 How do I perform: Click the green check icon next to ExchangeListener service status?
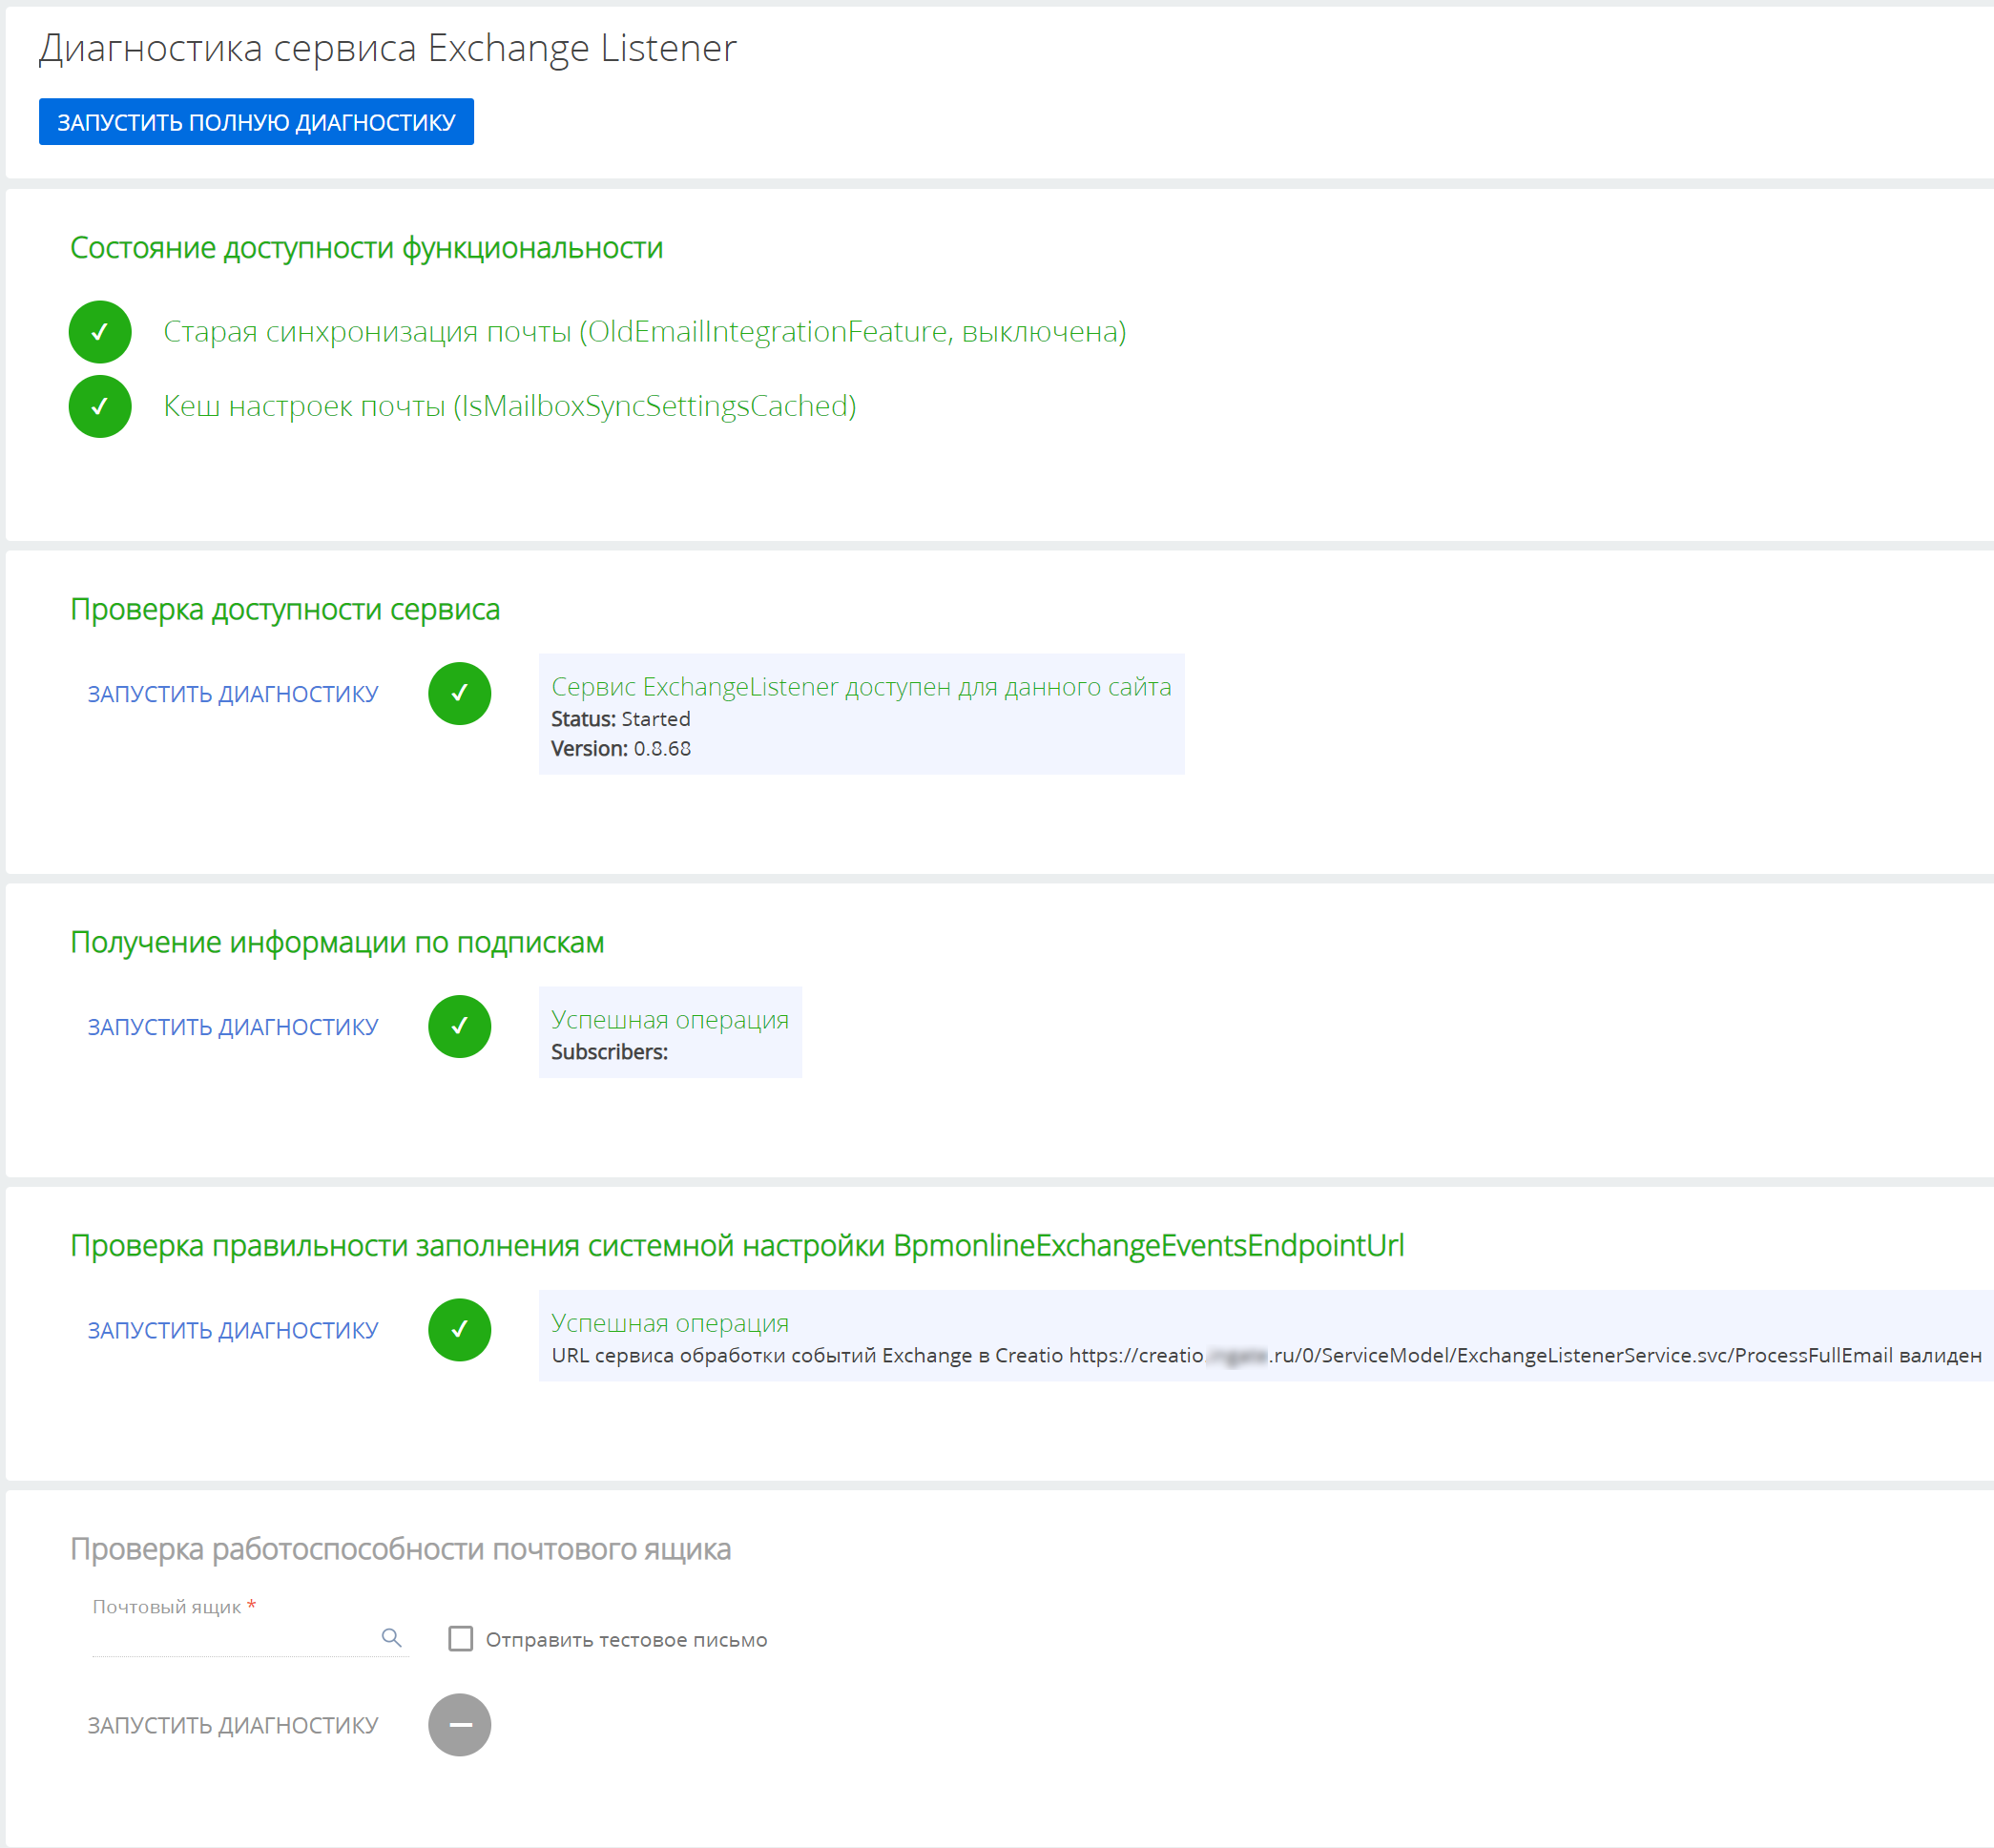pos(460,694)
